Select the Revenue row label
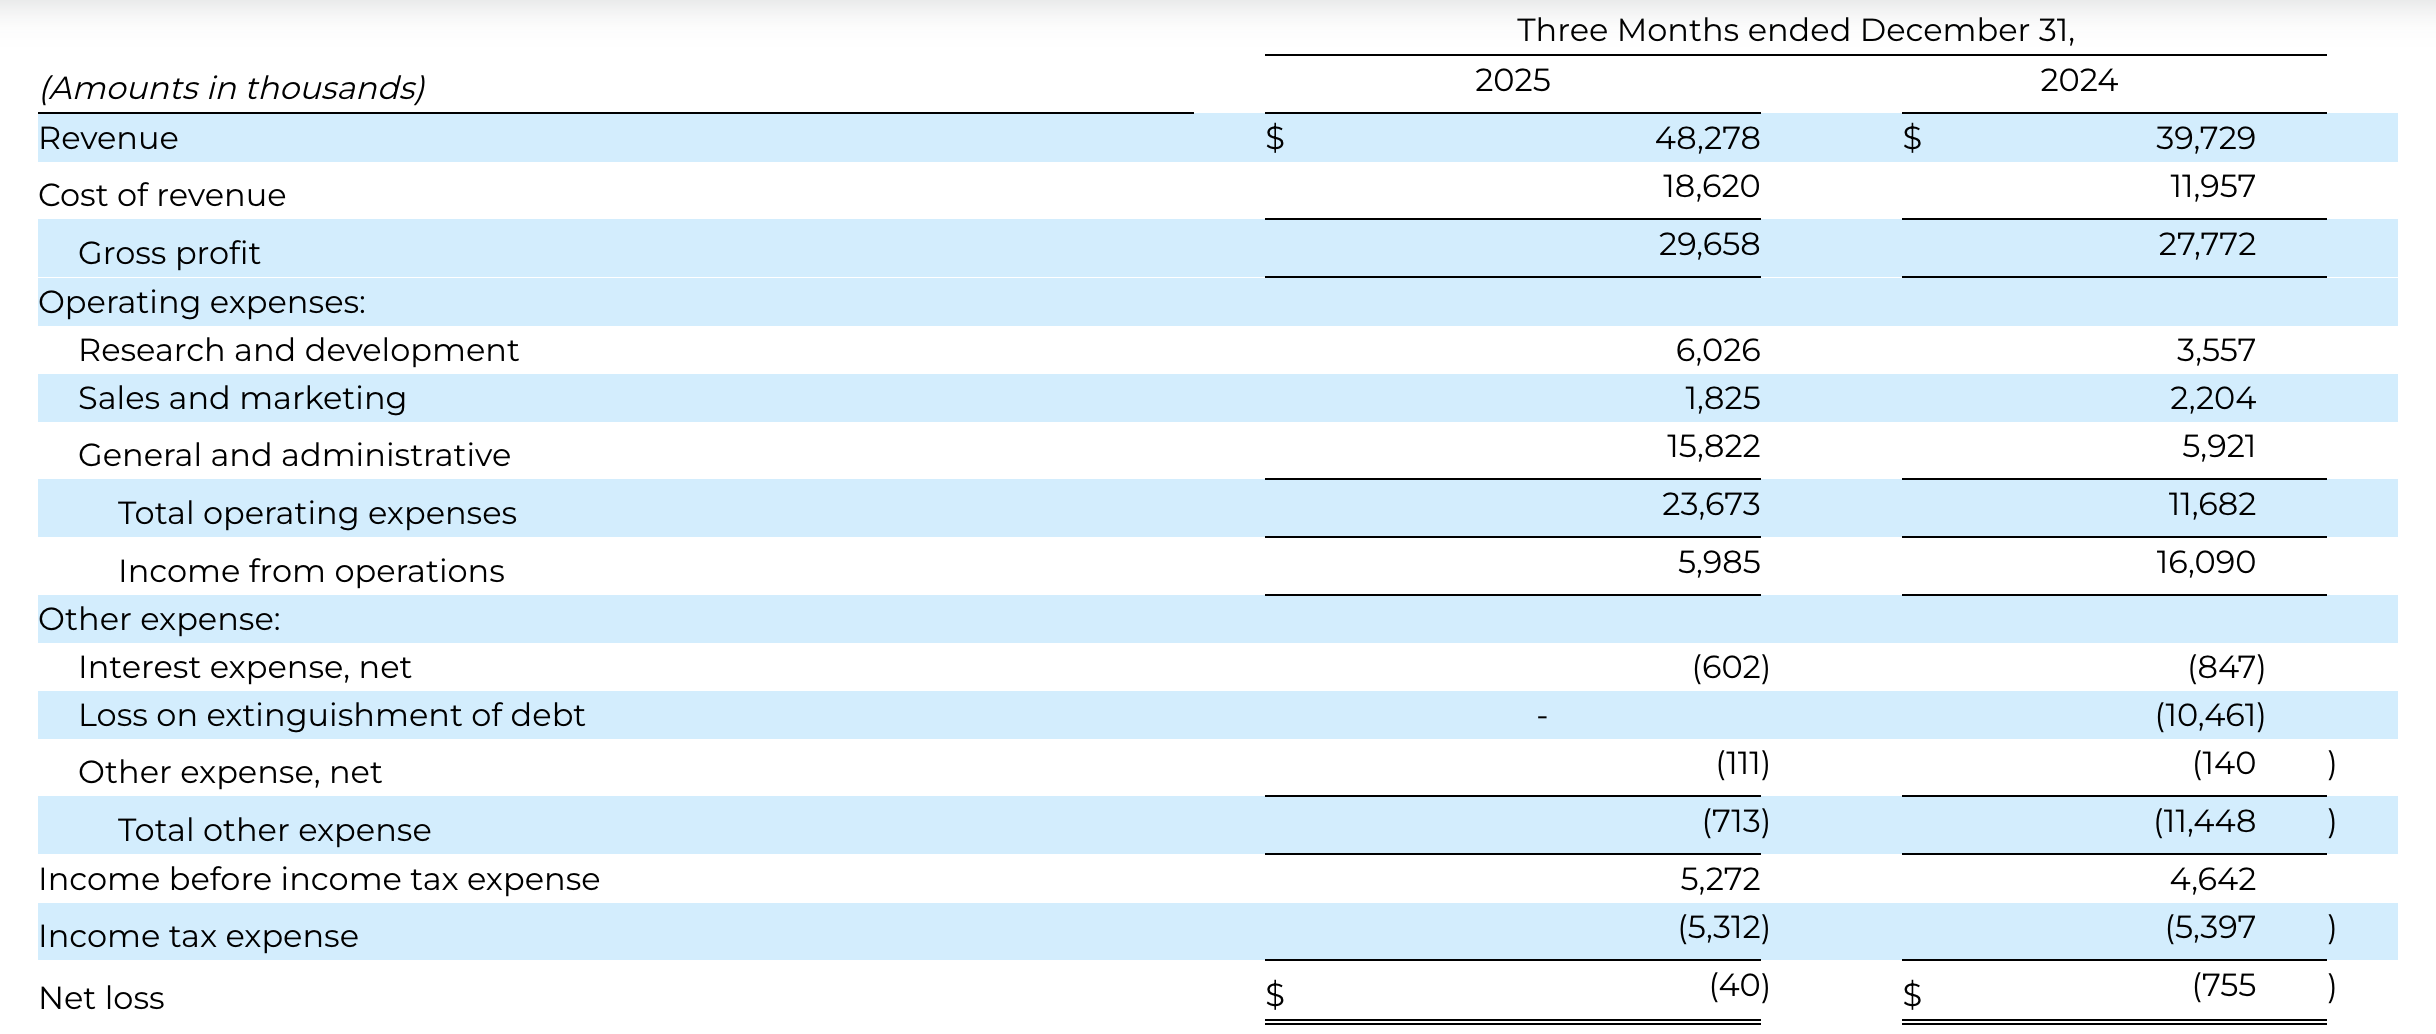 pos(108,138)
